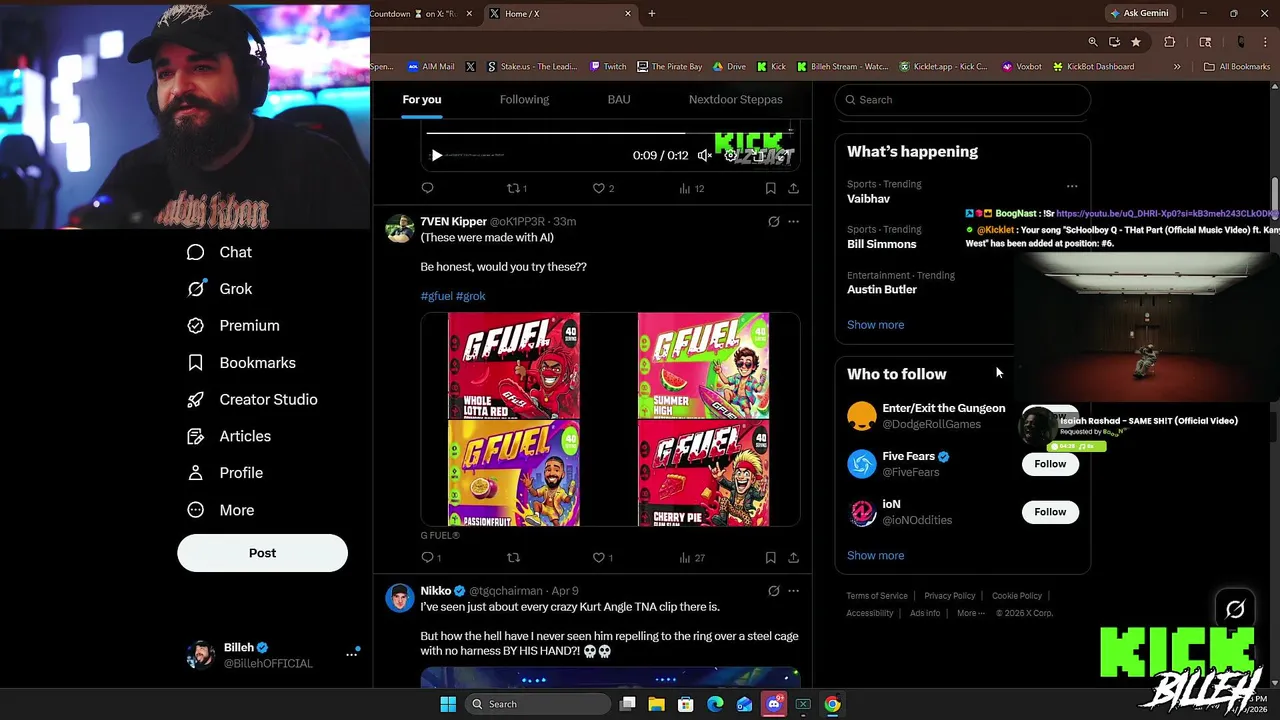View GFuel post analytics with 27 views

click(691, 557)
